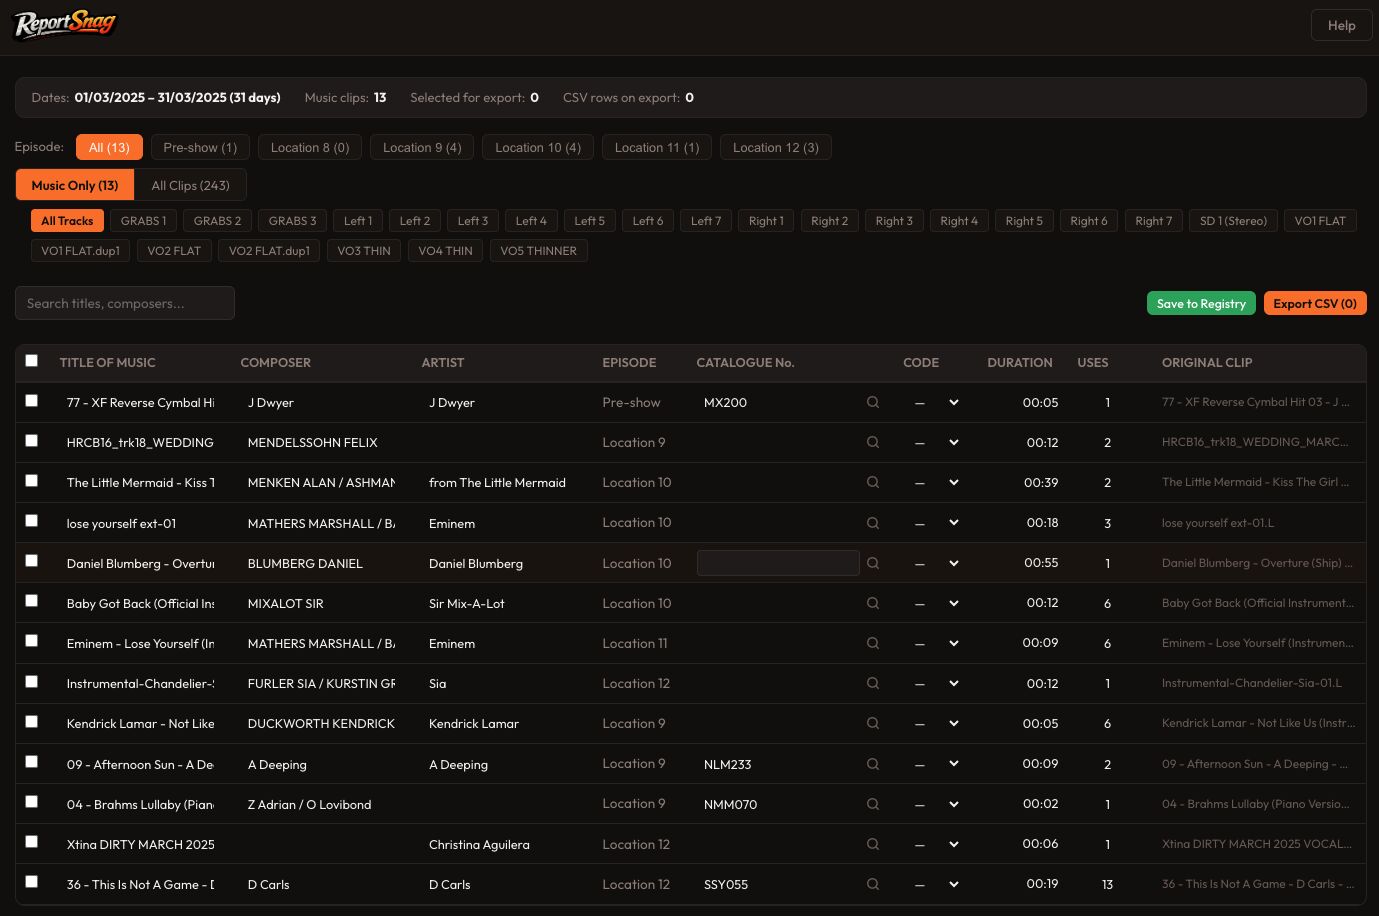Select the 77 - XF Reverse Cymbal track checkbox
This screenshot has width=1379, height=916.
(x=32, y=401)
